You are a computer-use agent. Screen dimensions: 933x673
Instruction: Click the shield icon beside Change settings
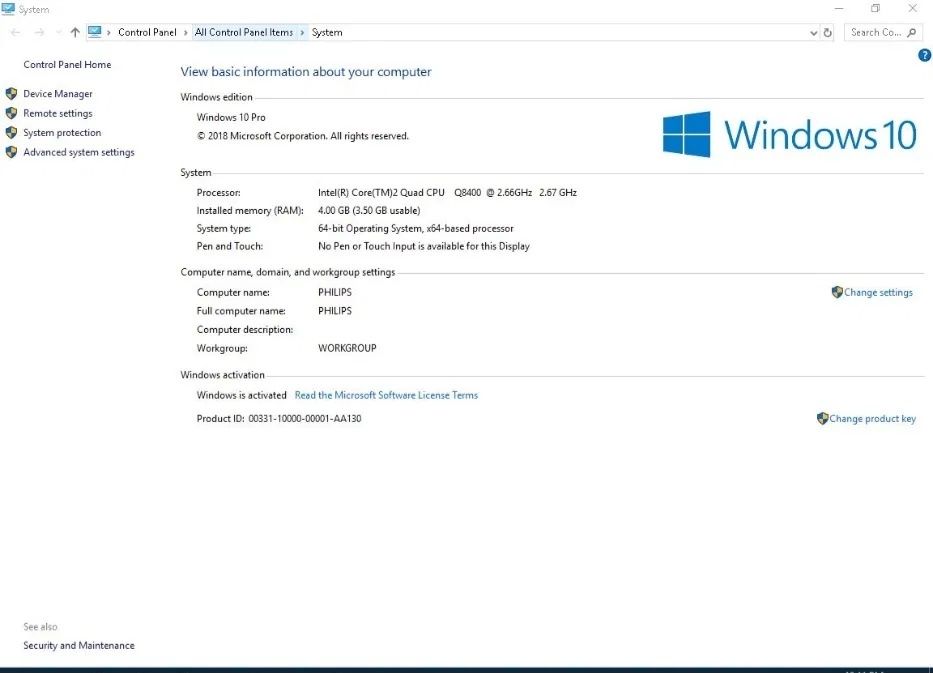pyautogui.click(x=837, y=292)
